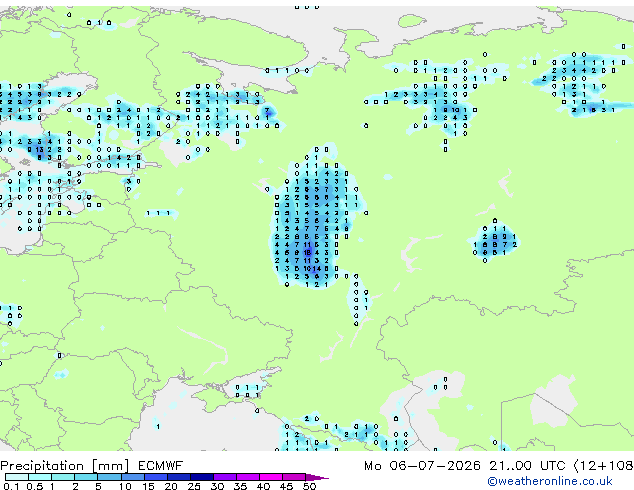Select the 5–10 mm legend swatch
The height and width of the screenshot is (490, 634).
click(109, 477)
